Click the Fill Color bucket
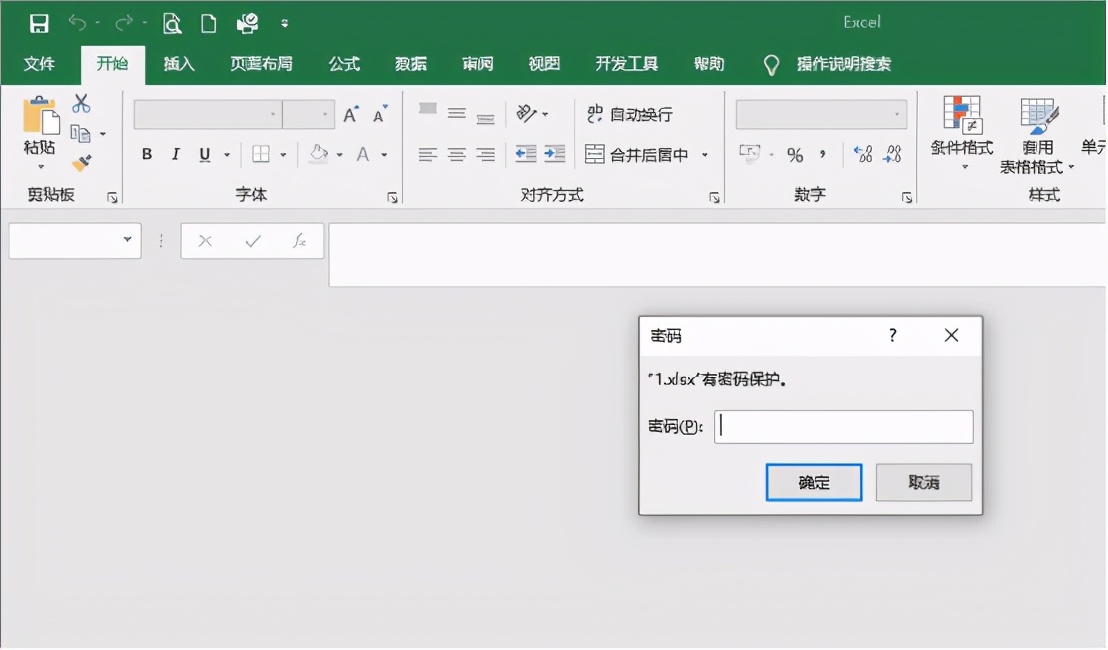Image resolution: width=1108 pixels, height=650 pixels. click(319, 154)
